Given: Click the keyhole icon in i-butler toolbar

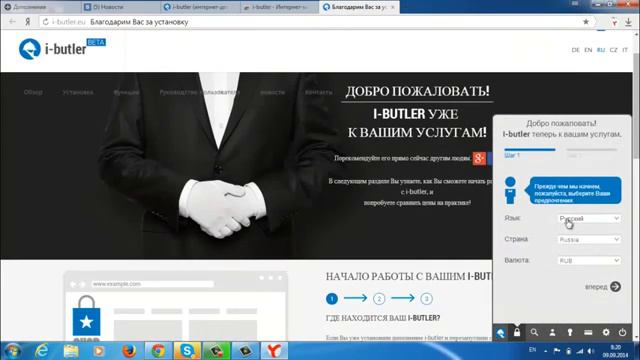Looking at the screenshot, I should (570, 333).
